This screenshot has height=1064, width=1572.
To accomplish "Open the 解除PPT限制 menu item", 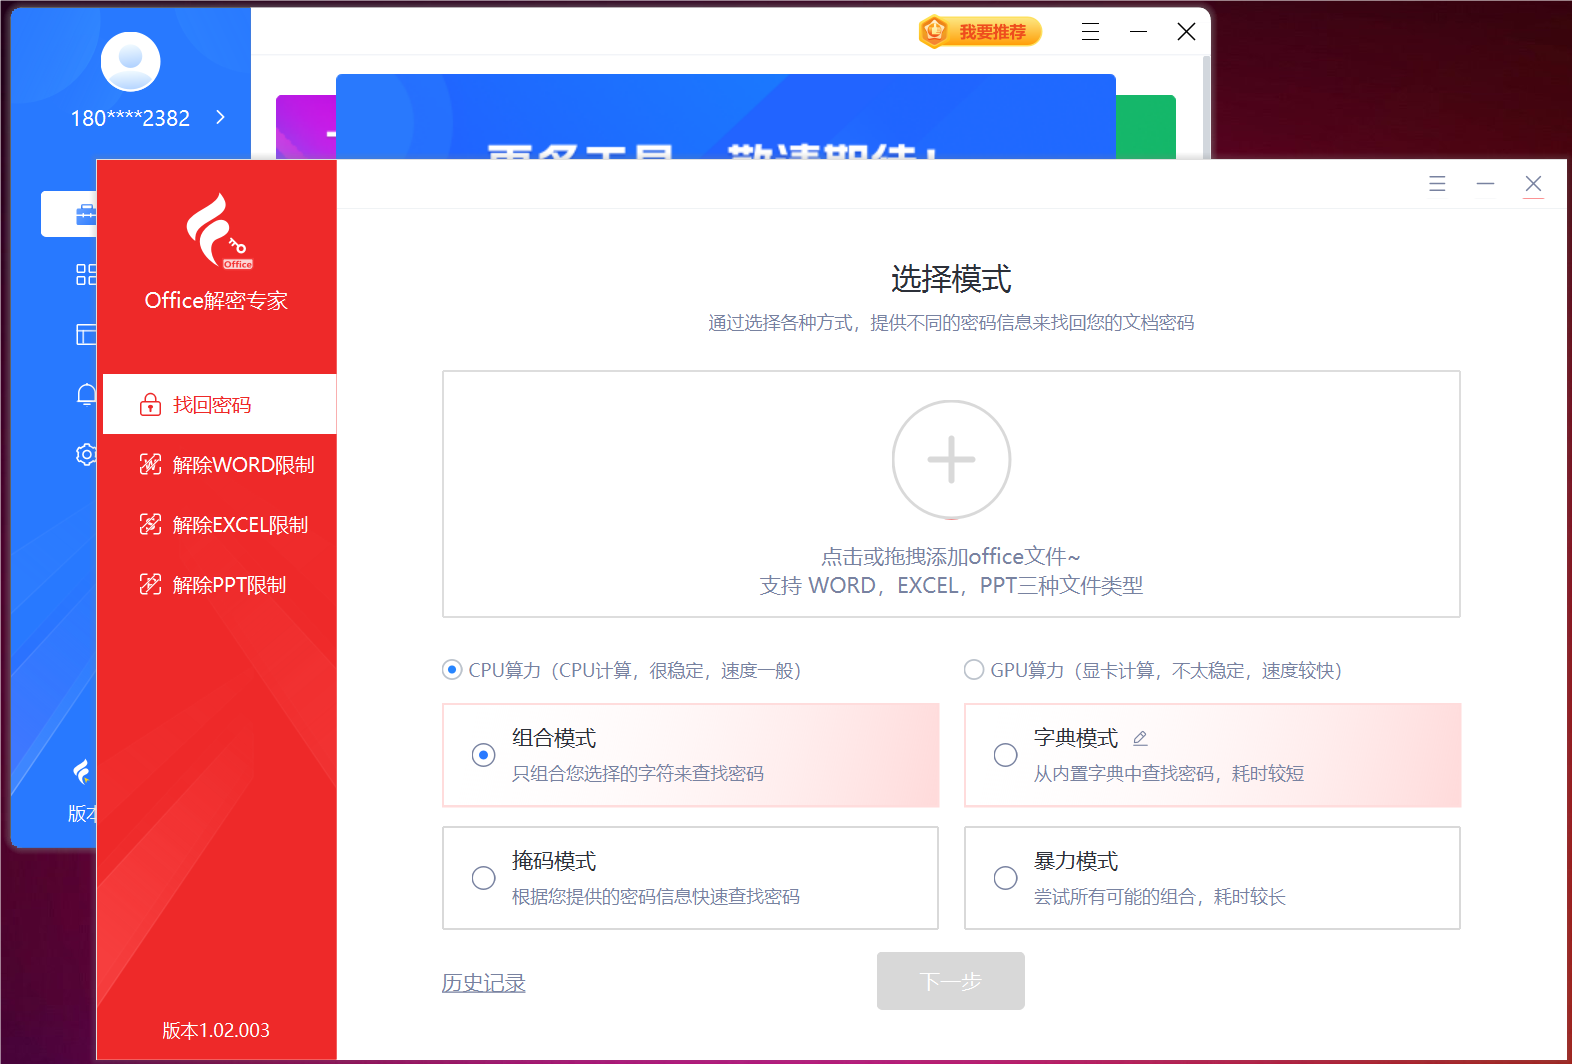I will [220, 584].
